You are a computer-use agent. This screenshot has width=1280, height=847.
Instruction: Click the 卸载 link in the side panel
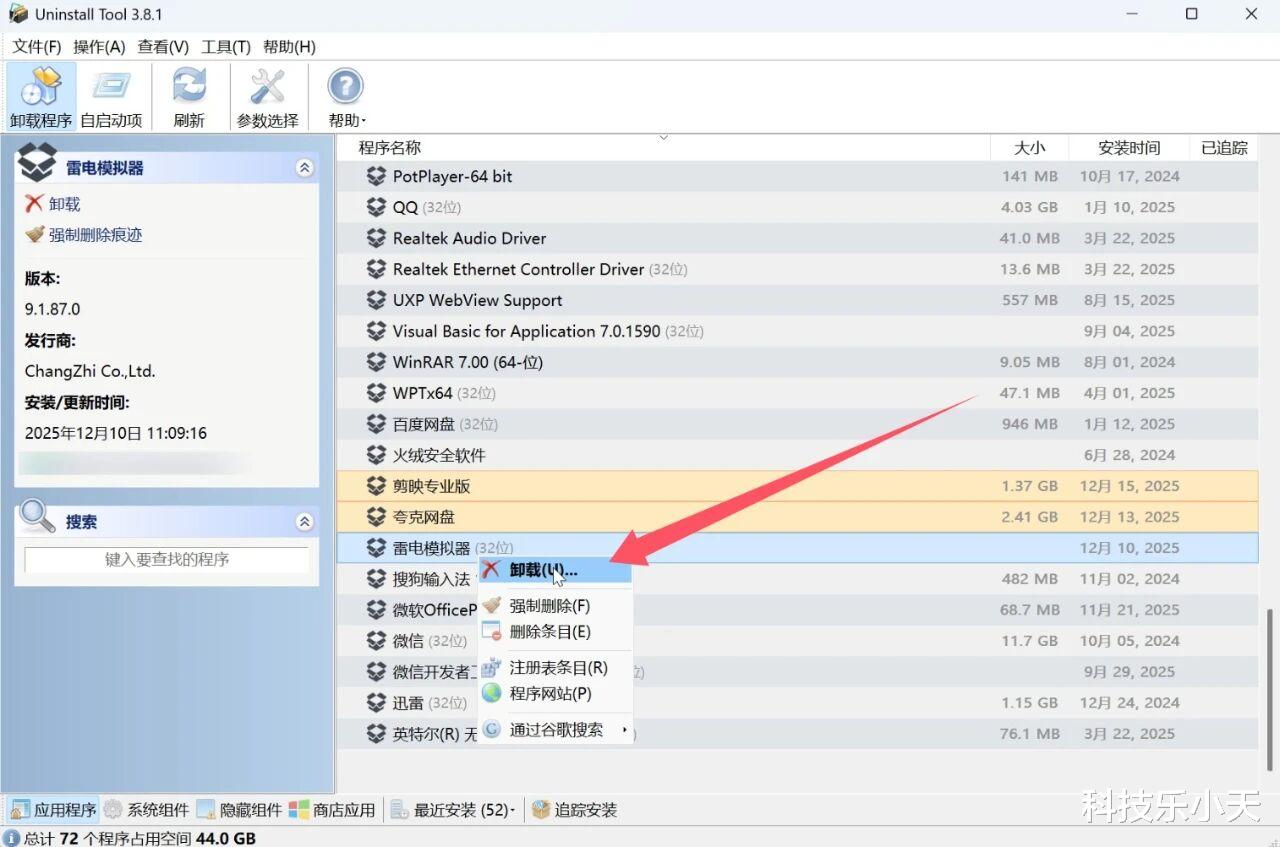64,204
